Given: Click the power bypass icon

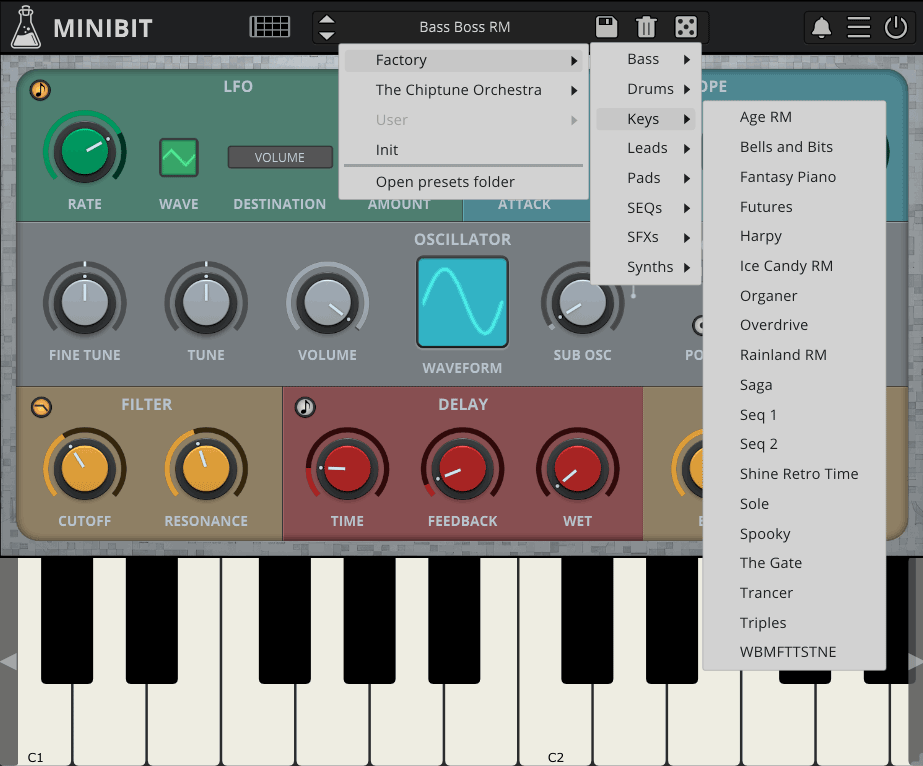Looking at the screenshot, I should pos(895,27).
